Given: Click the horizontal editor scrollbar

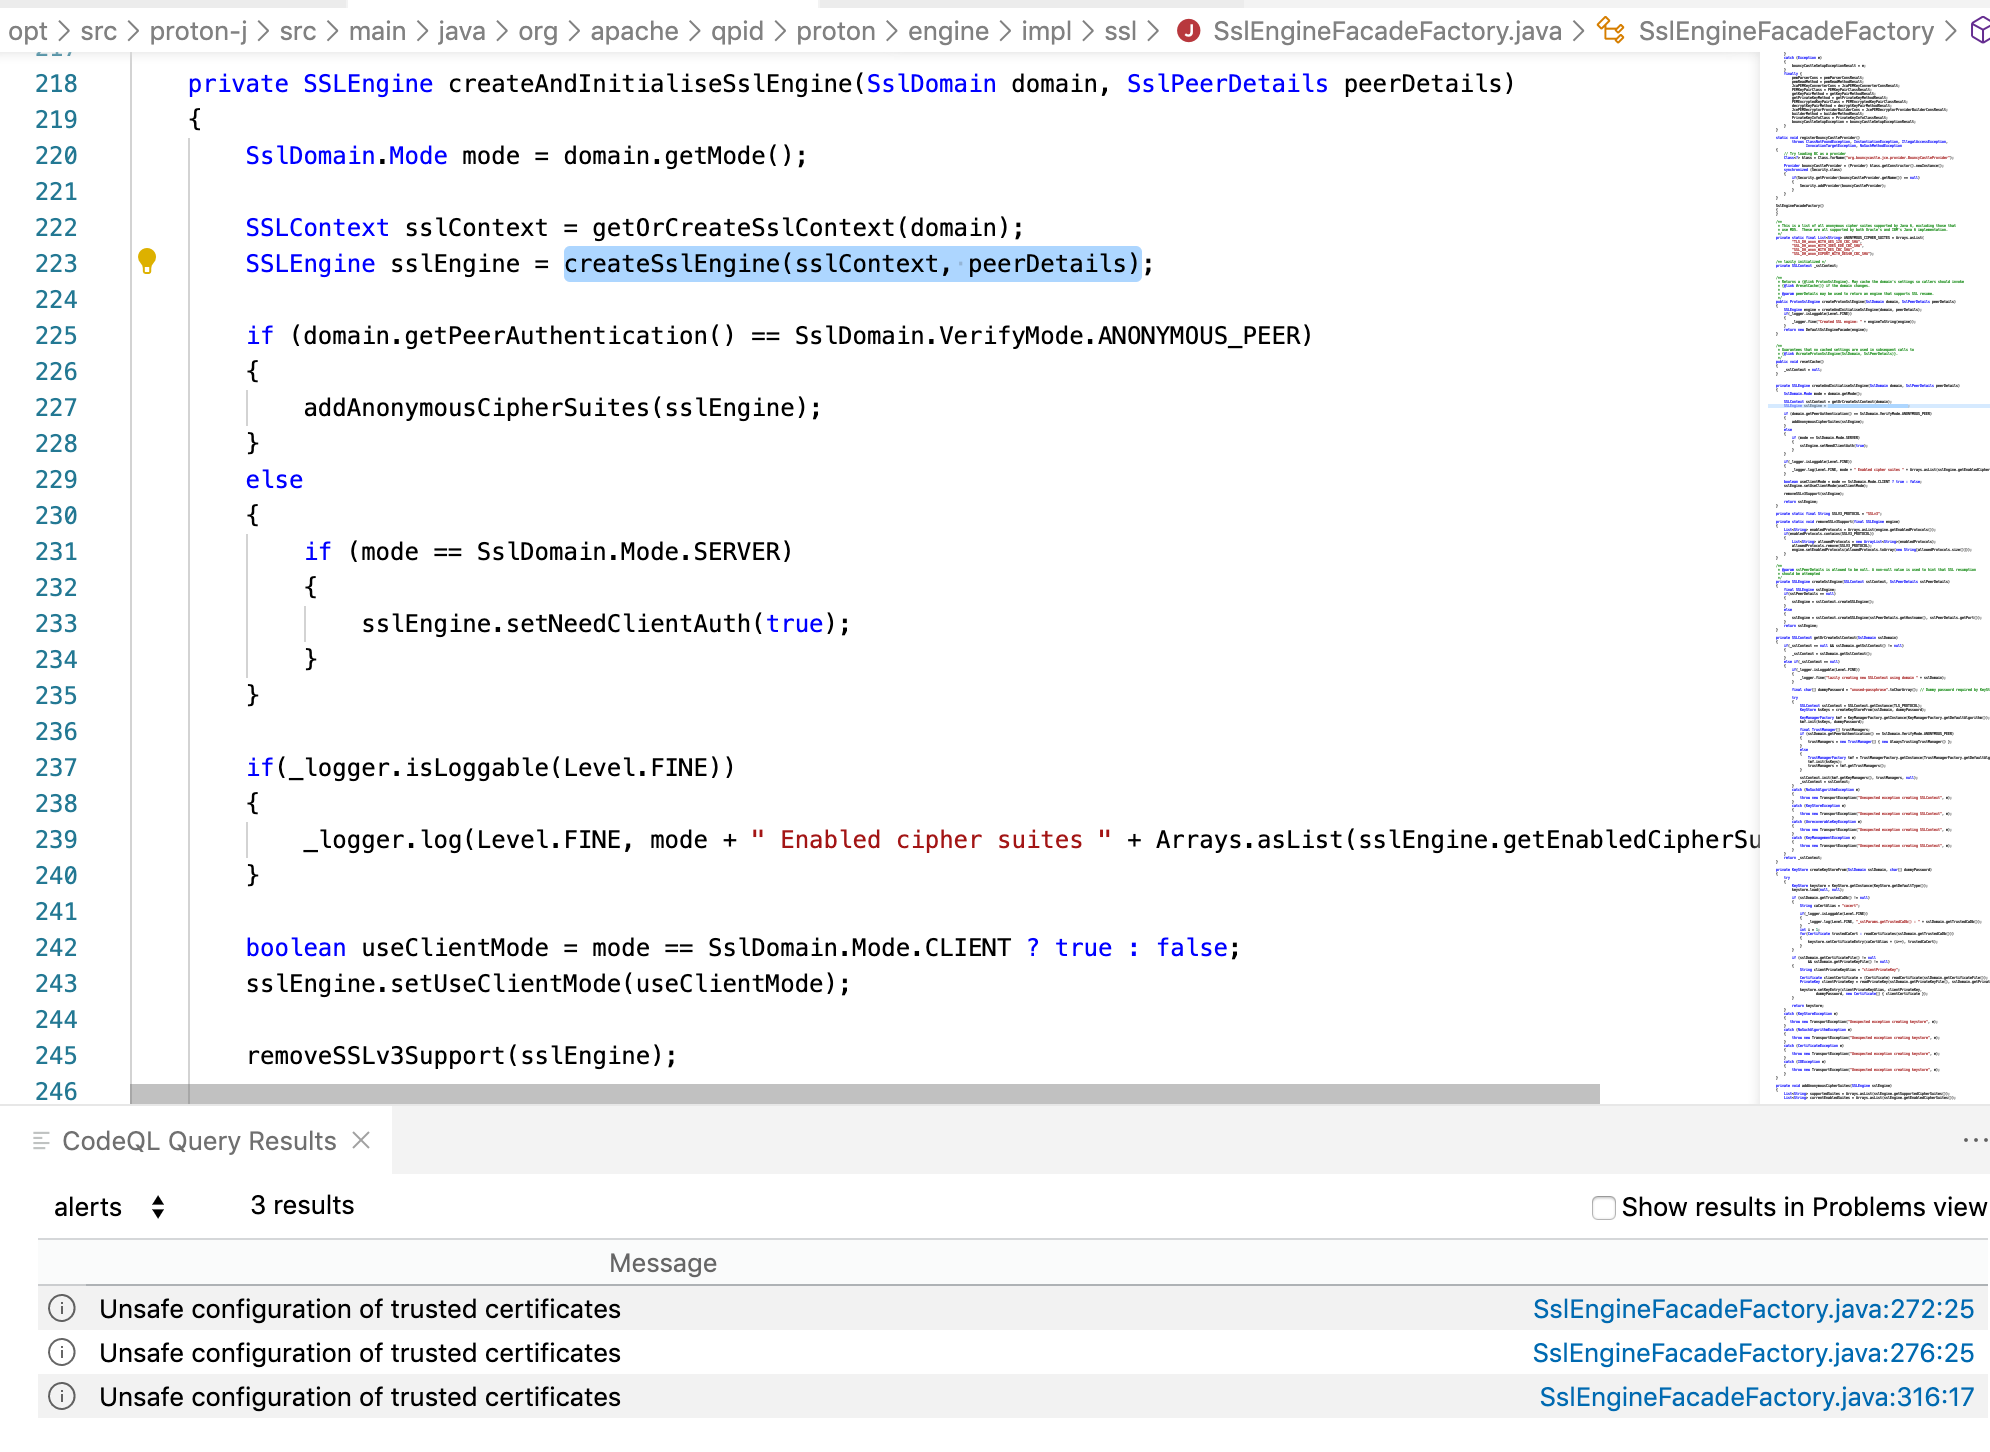Looking at the screenshot, I should (x=864, y=1094).
